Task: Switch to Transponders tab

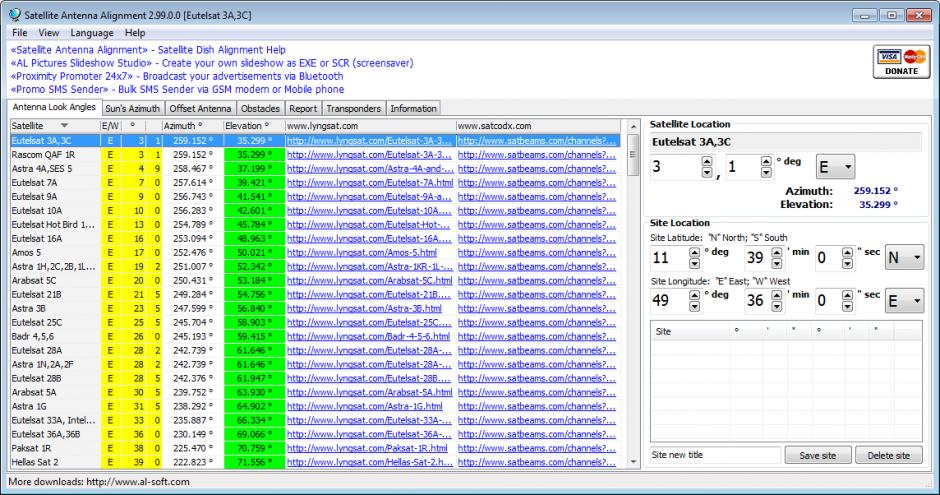Action: [x=354, y=108]
